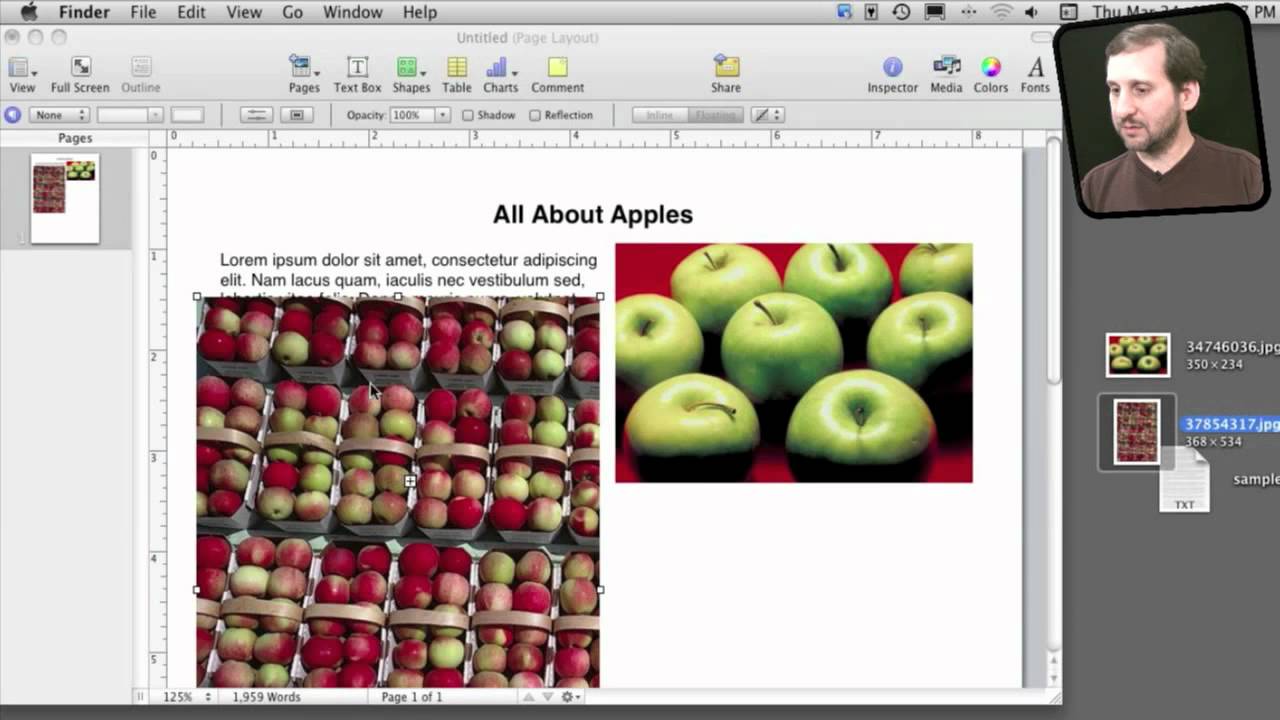Open the Finder menu

pos(84,12)
